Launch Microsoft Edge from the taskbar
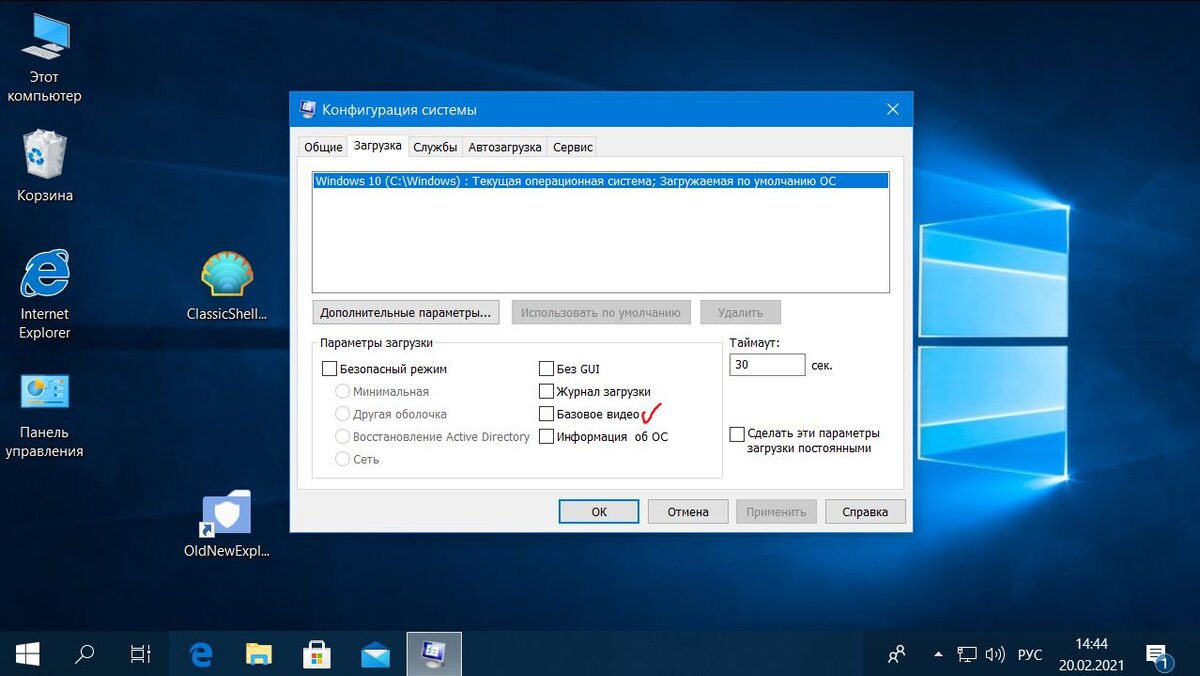This screenshot has height=676, width=1200. click(x=201, y=654)
